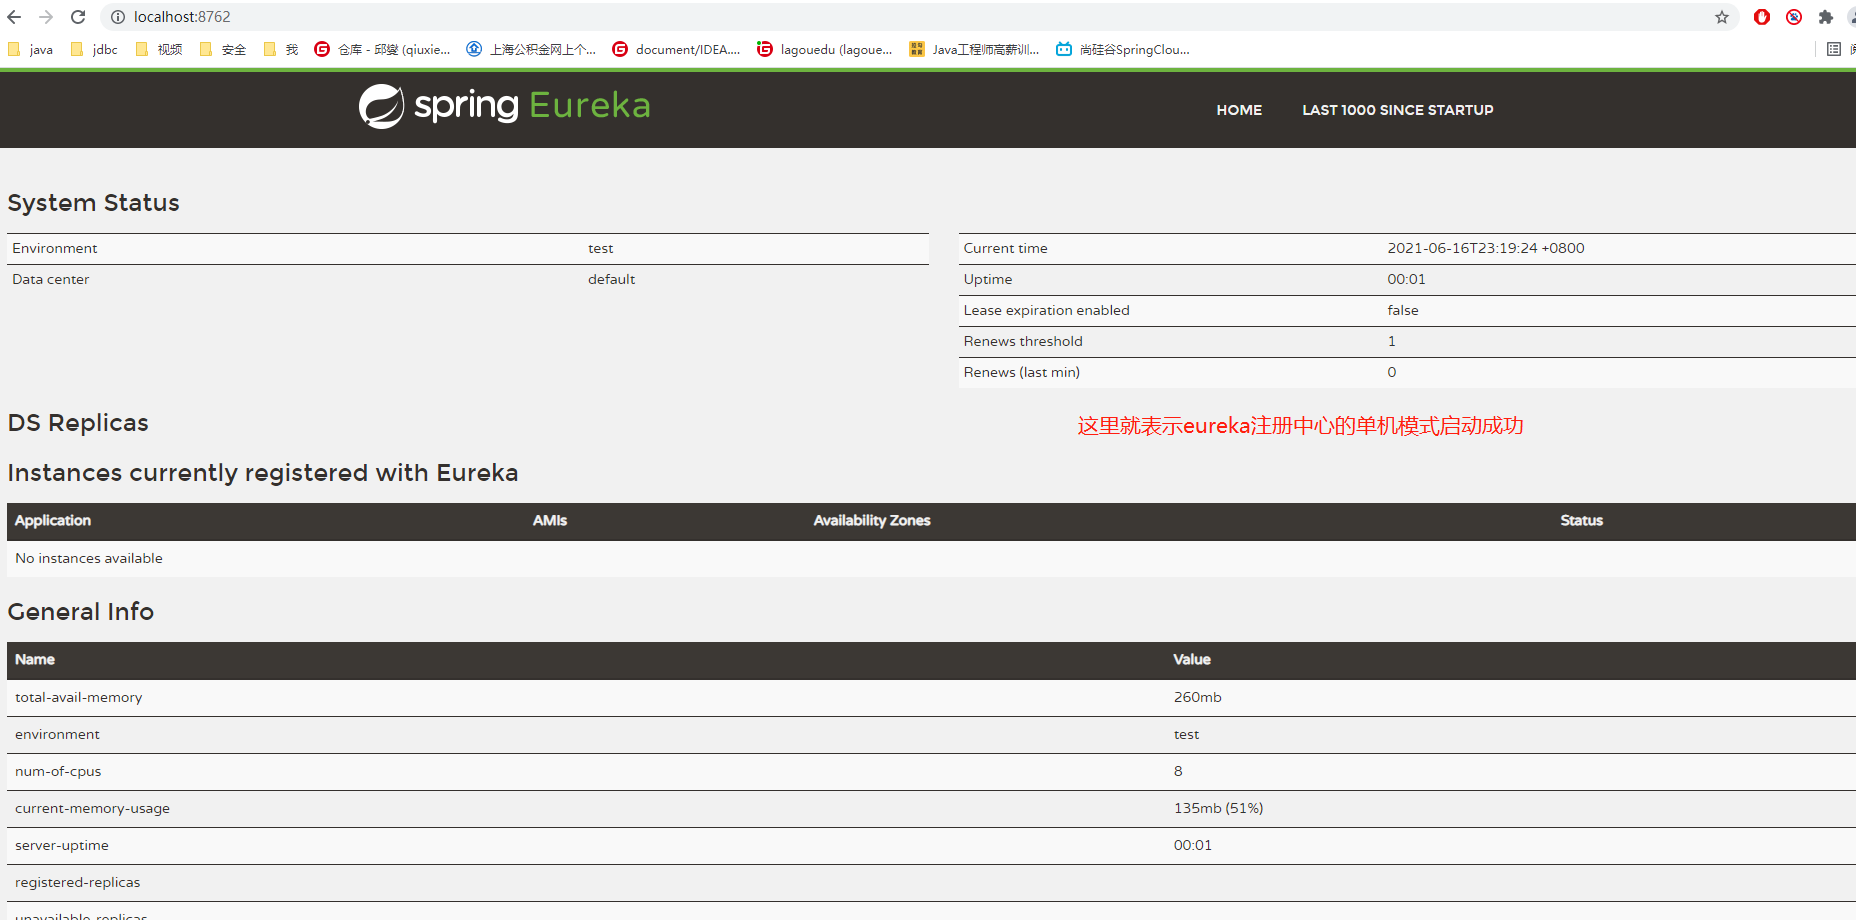Select the DS Replicas heading

point(78,423)
